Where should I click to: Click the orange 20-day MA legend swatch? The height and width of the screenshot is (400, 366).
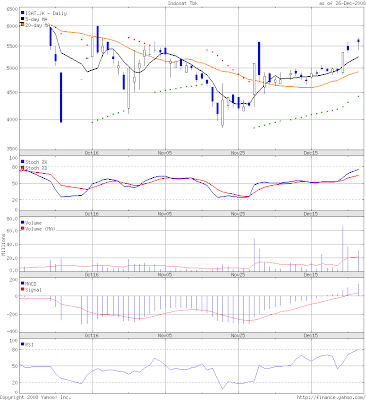click(23, 25)
